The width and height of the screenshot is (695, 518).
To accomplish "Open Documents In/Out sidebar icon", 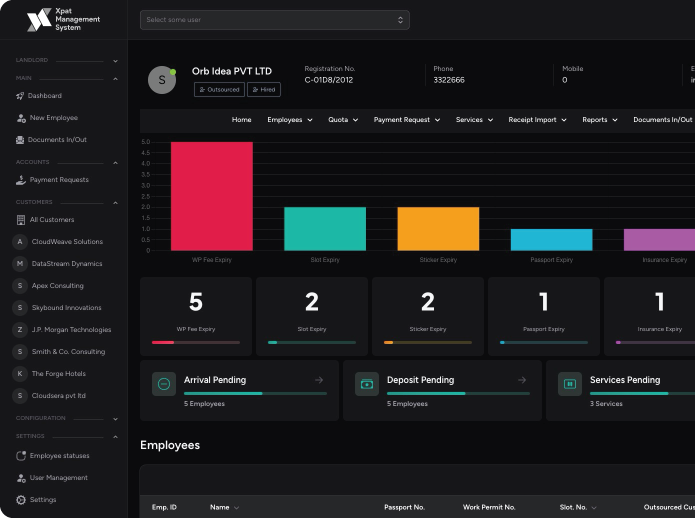I will [20, 140].
